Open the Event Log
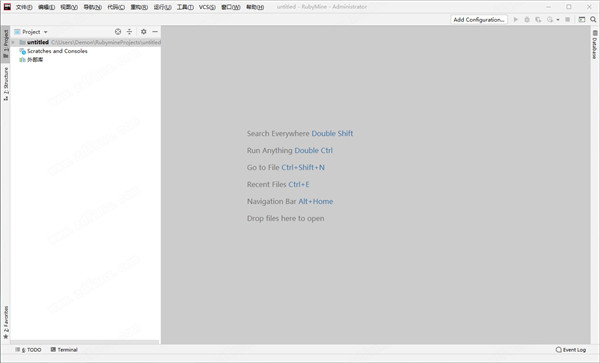Screen dimensions: 600x363 pyautogui.click(x=571, y=350)
